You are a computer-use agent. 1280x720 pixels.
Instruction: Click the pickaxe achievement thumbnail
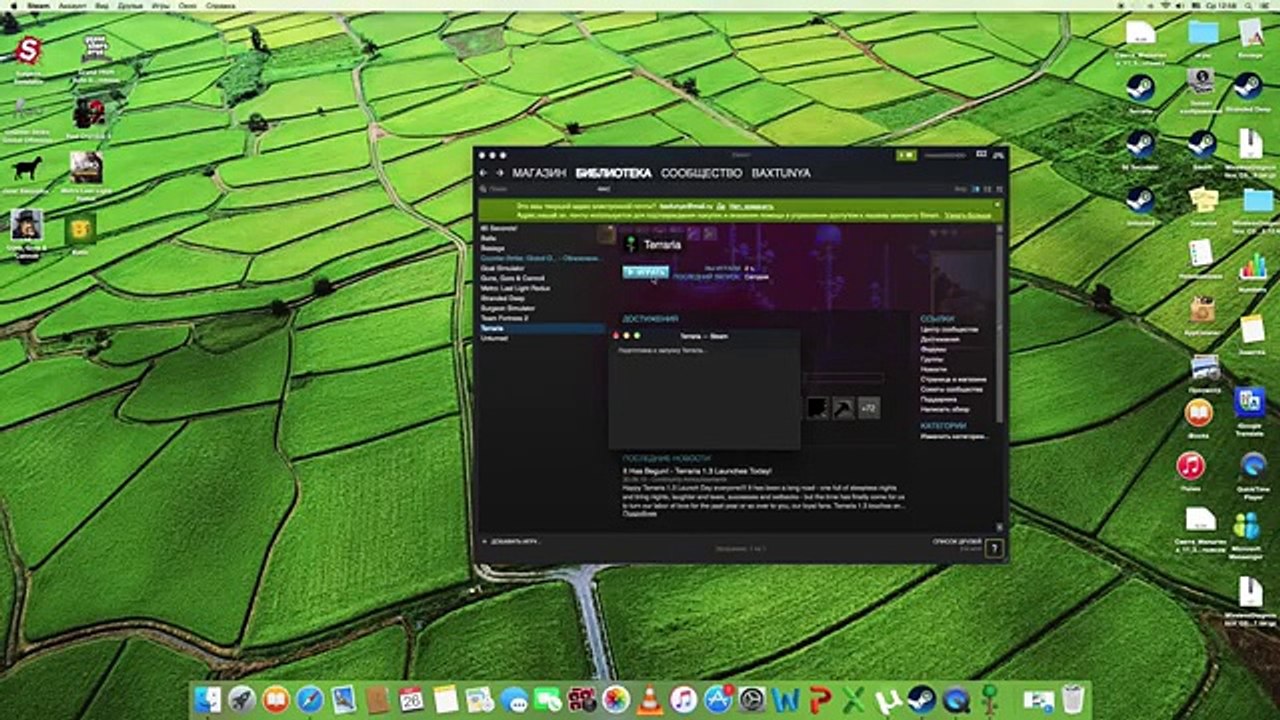(x=844, y=408)
